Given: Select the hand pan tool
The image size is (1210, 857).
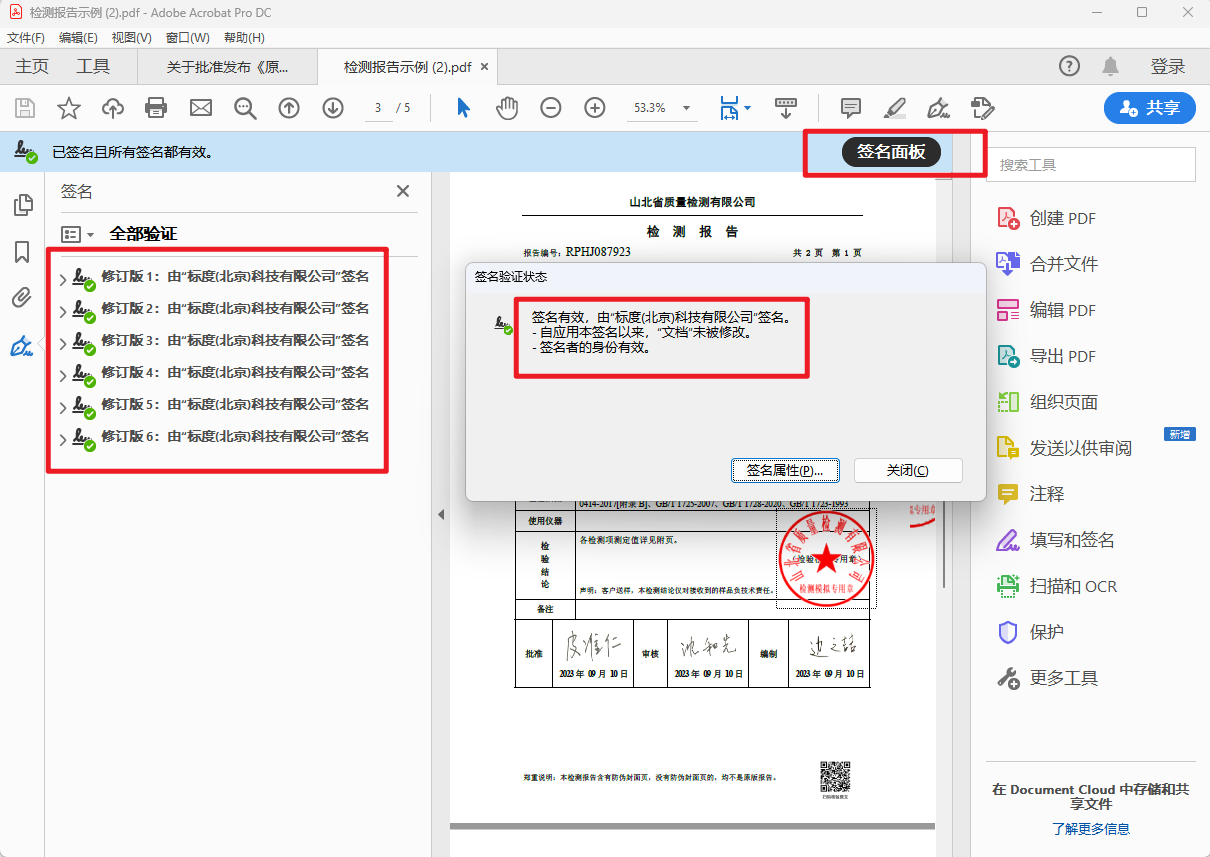Looking at the screenshot, I should (x=507, y=108).
